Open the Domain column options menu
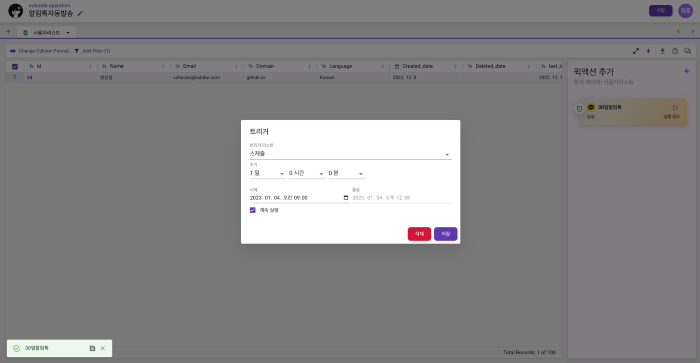The width and height of the screenshot is (700, 363). click(309, 67)
